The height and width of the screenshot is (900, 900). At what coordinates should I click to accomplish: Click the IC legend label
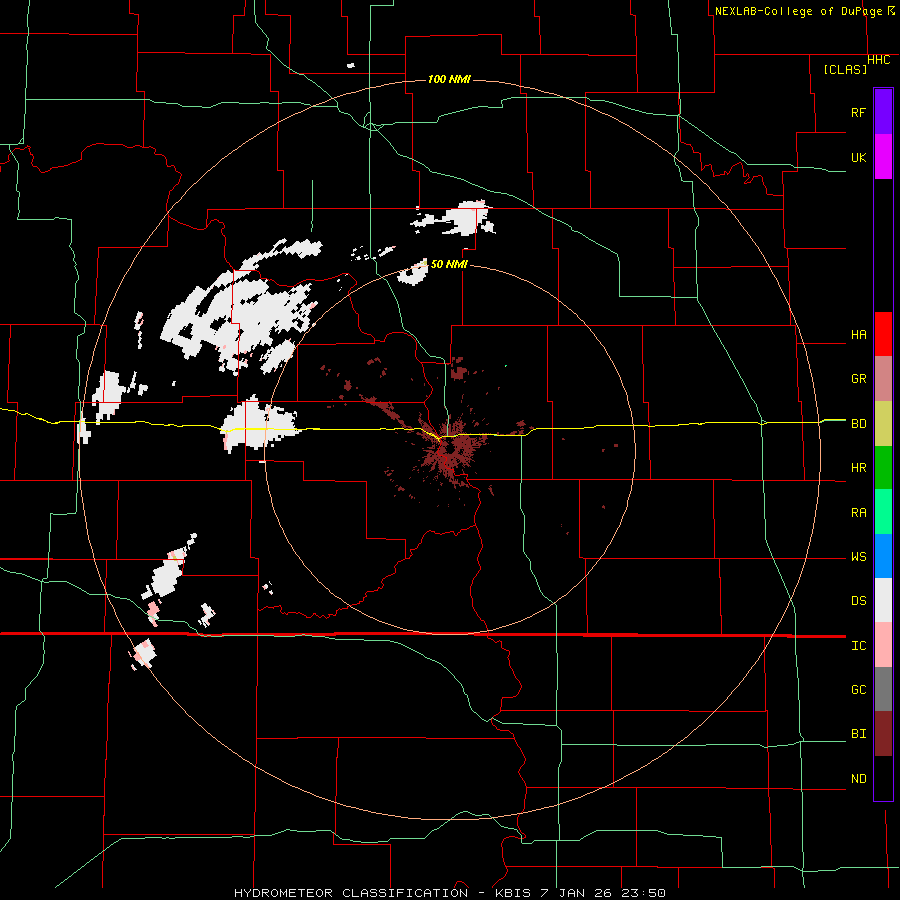(858, 646)
